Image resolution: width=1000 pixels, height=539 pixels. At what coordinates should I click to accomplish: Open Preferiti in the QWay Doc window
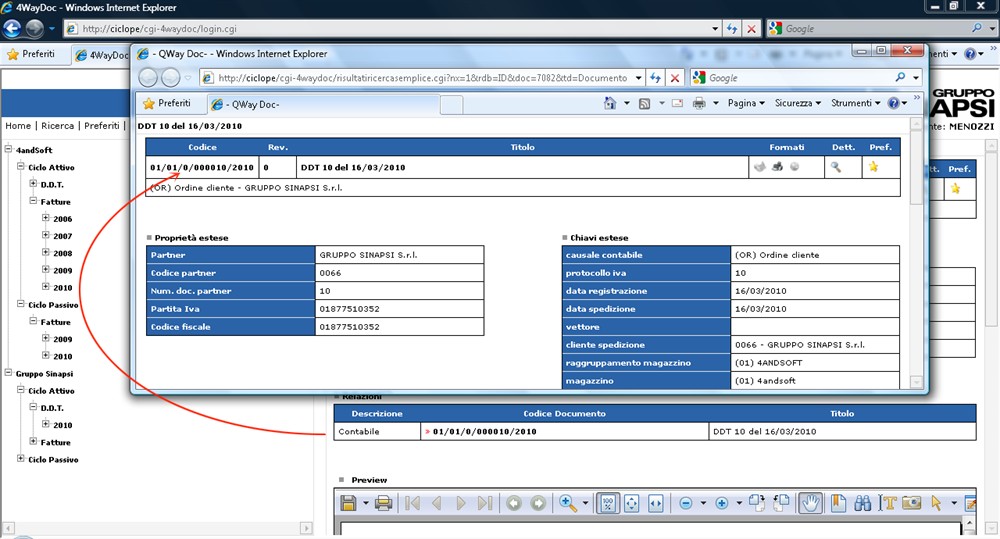(x=167, y=103)
